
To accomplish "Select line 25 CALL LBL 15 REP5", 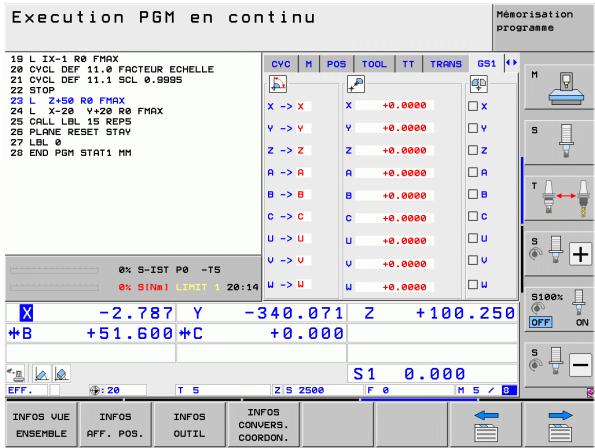I will (x=71, y=121).
